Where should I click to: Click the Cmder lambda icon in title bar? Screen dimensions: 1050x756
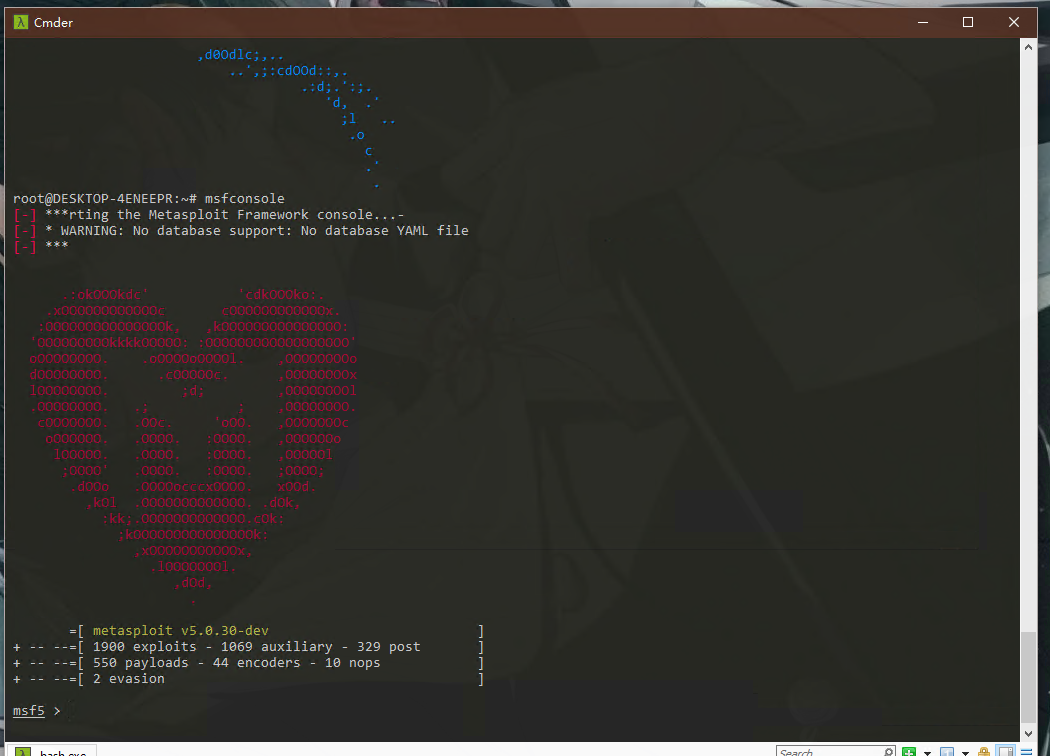pos(21,22)
